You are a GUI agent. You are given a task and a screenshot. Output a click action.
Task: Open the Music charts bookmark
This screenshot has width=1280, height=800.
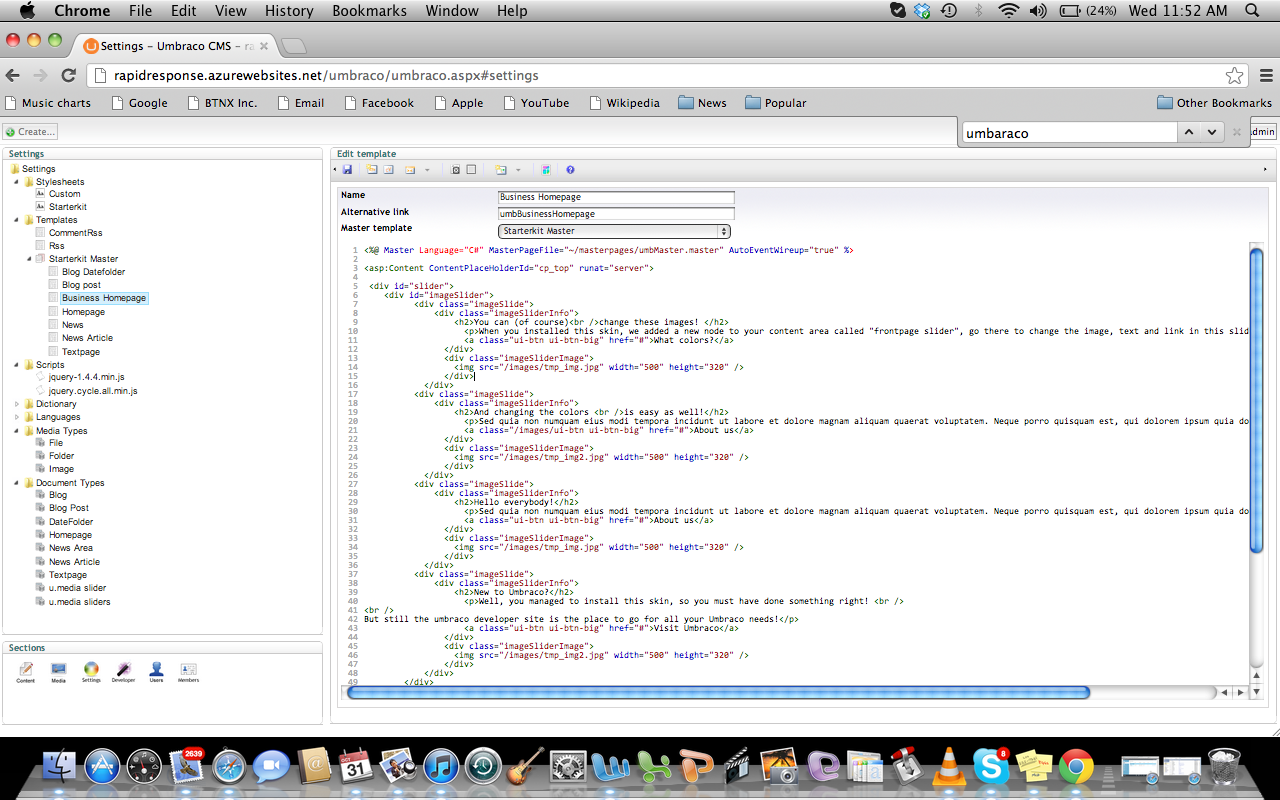pyautogui.click(x=48, y=103)
